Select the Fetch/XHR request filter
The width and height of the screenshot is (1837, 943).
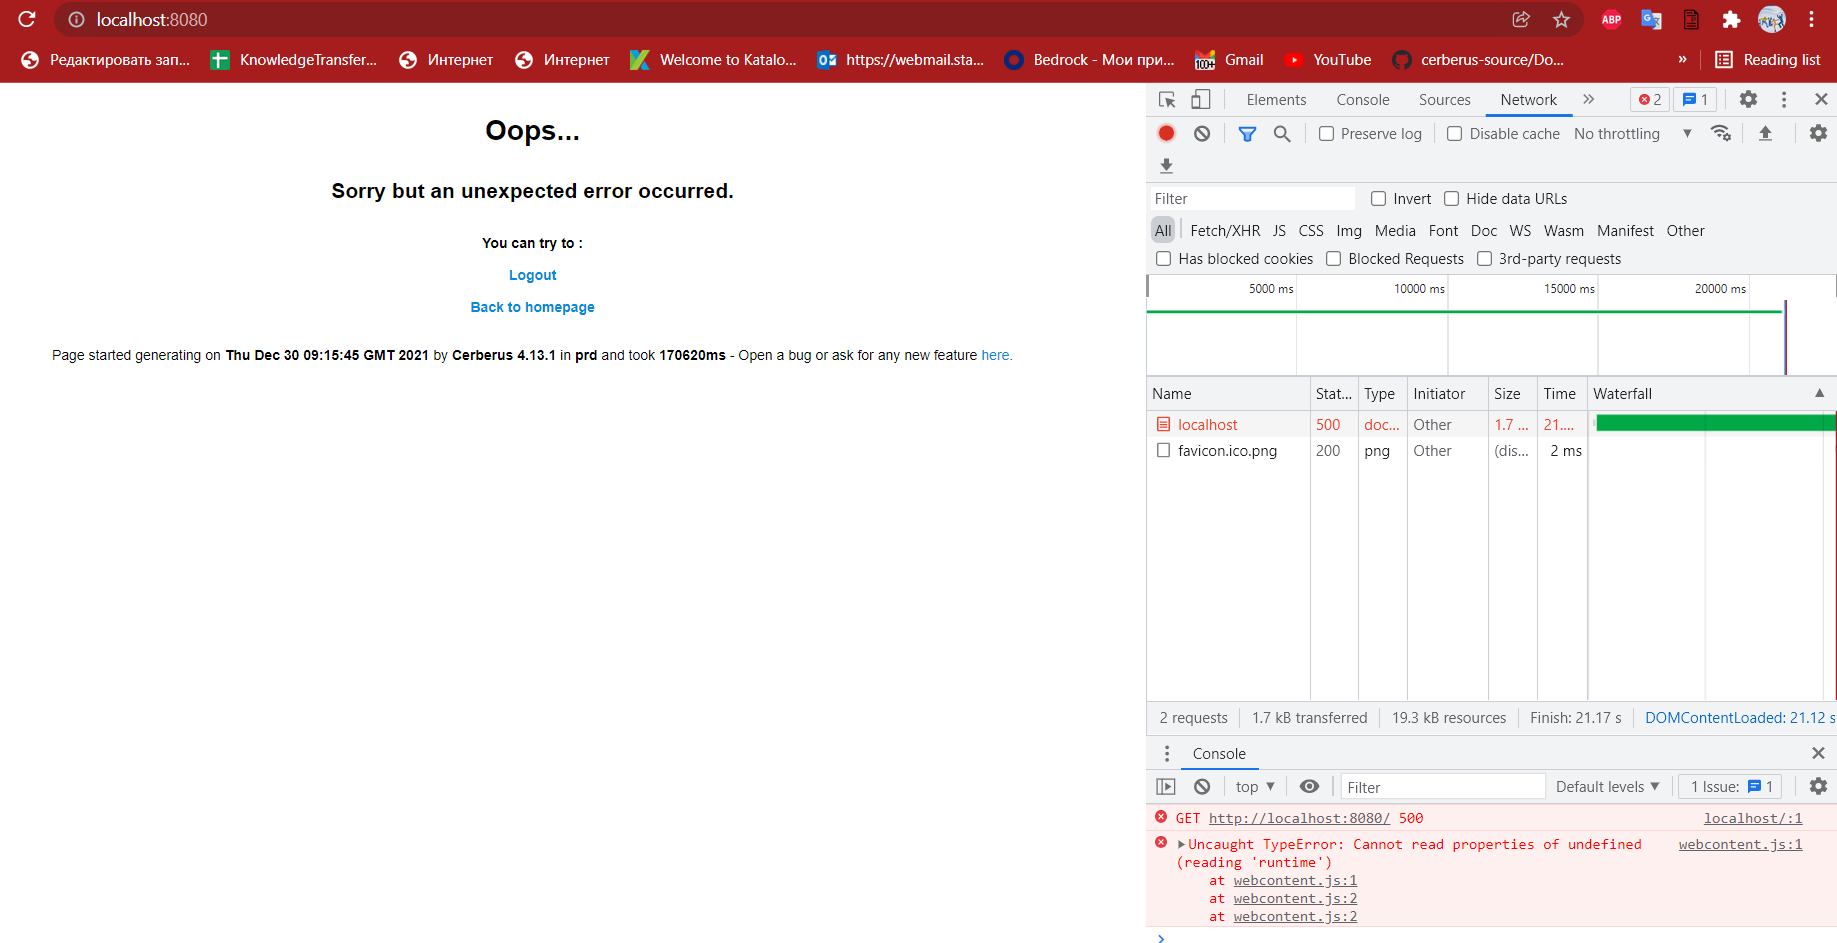(1224, 230)
